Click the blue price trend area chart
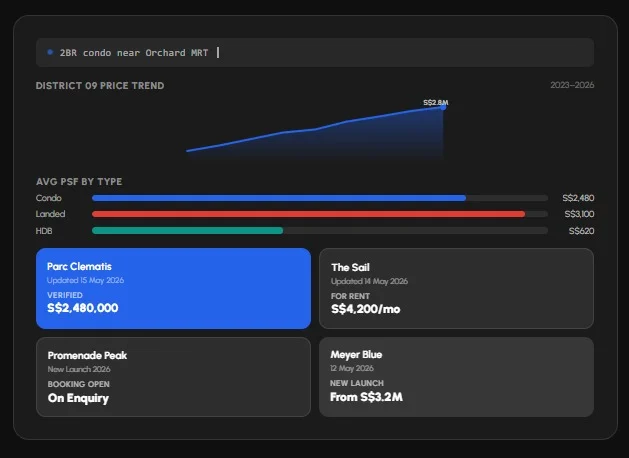Viewport: 629px width, 458px height. (x=315, y=132)
